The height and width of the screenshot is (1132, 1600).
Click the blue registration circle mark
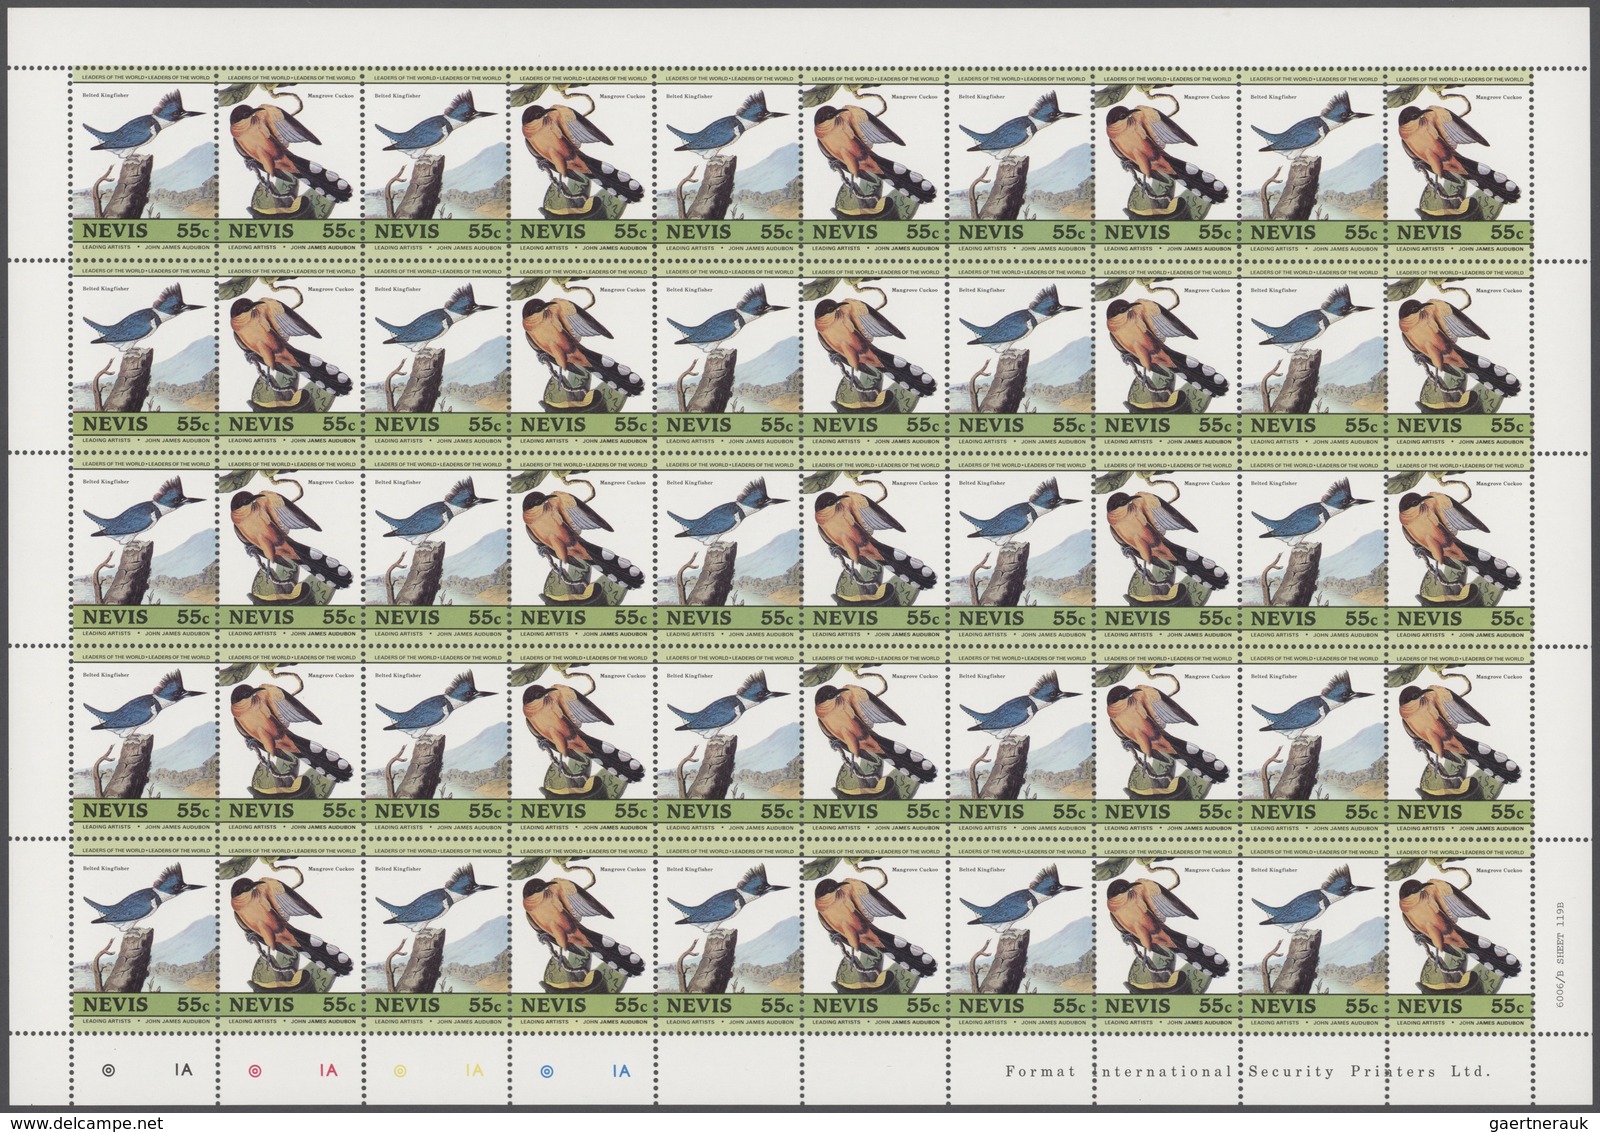546,1070
